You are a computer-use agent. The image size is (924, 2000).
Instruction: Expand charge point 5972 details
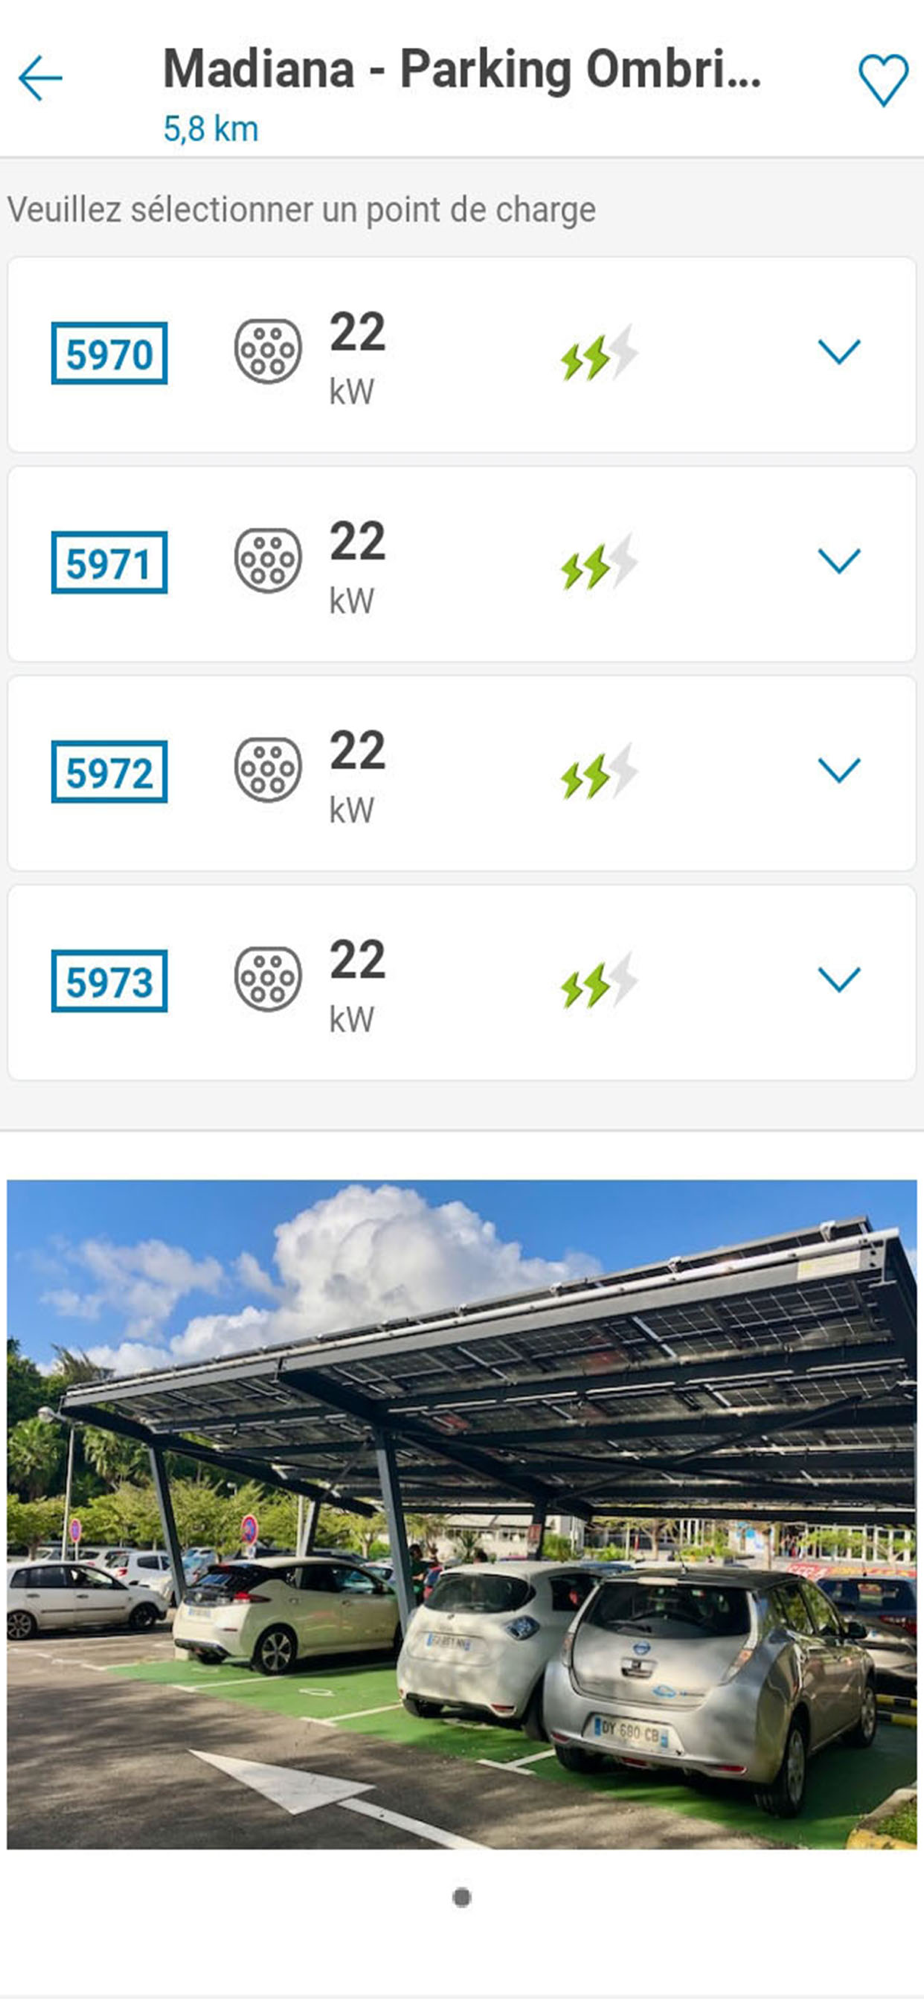(x=839, y=770)
